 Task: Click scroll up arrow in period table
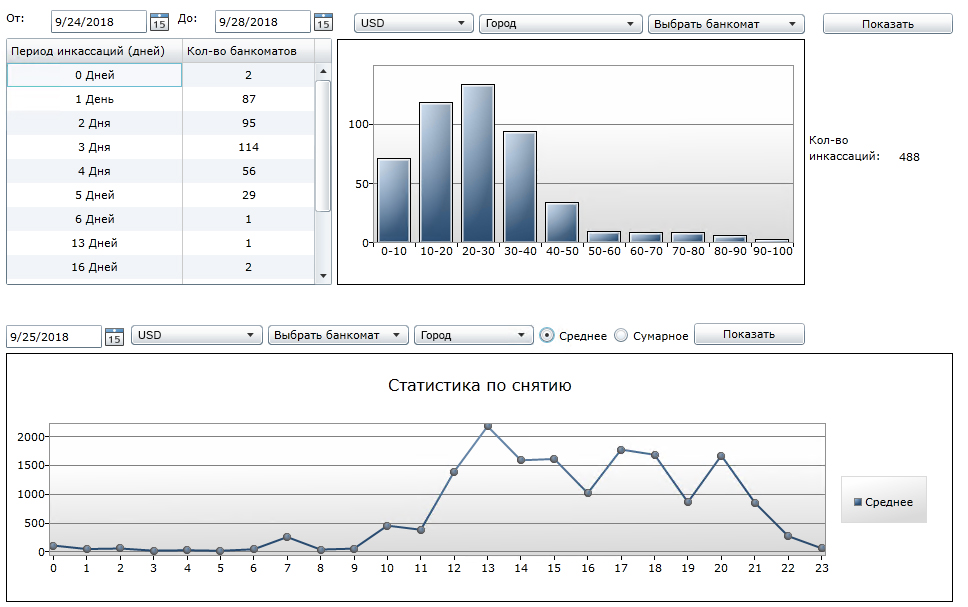[x=322, y=72]
